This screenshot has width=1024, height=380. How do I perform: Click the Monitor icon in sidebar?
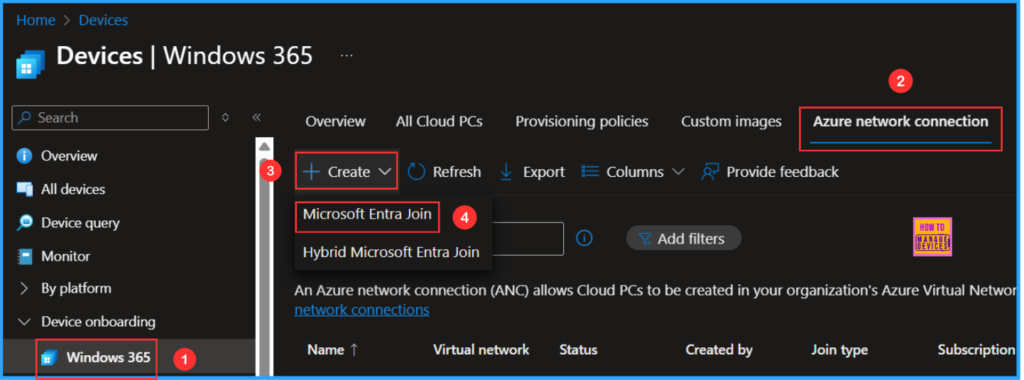pyautogui.click(x=24, y=257)
